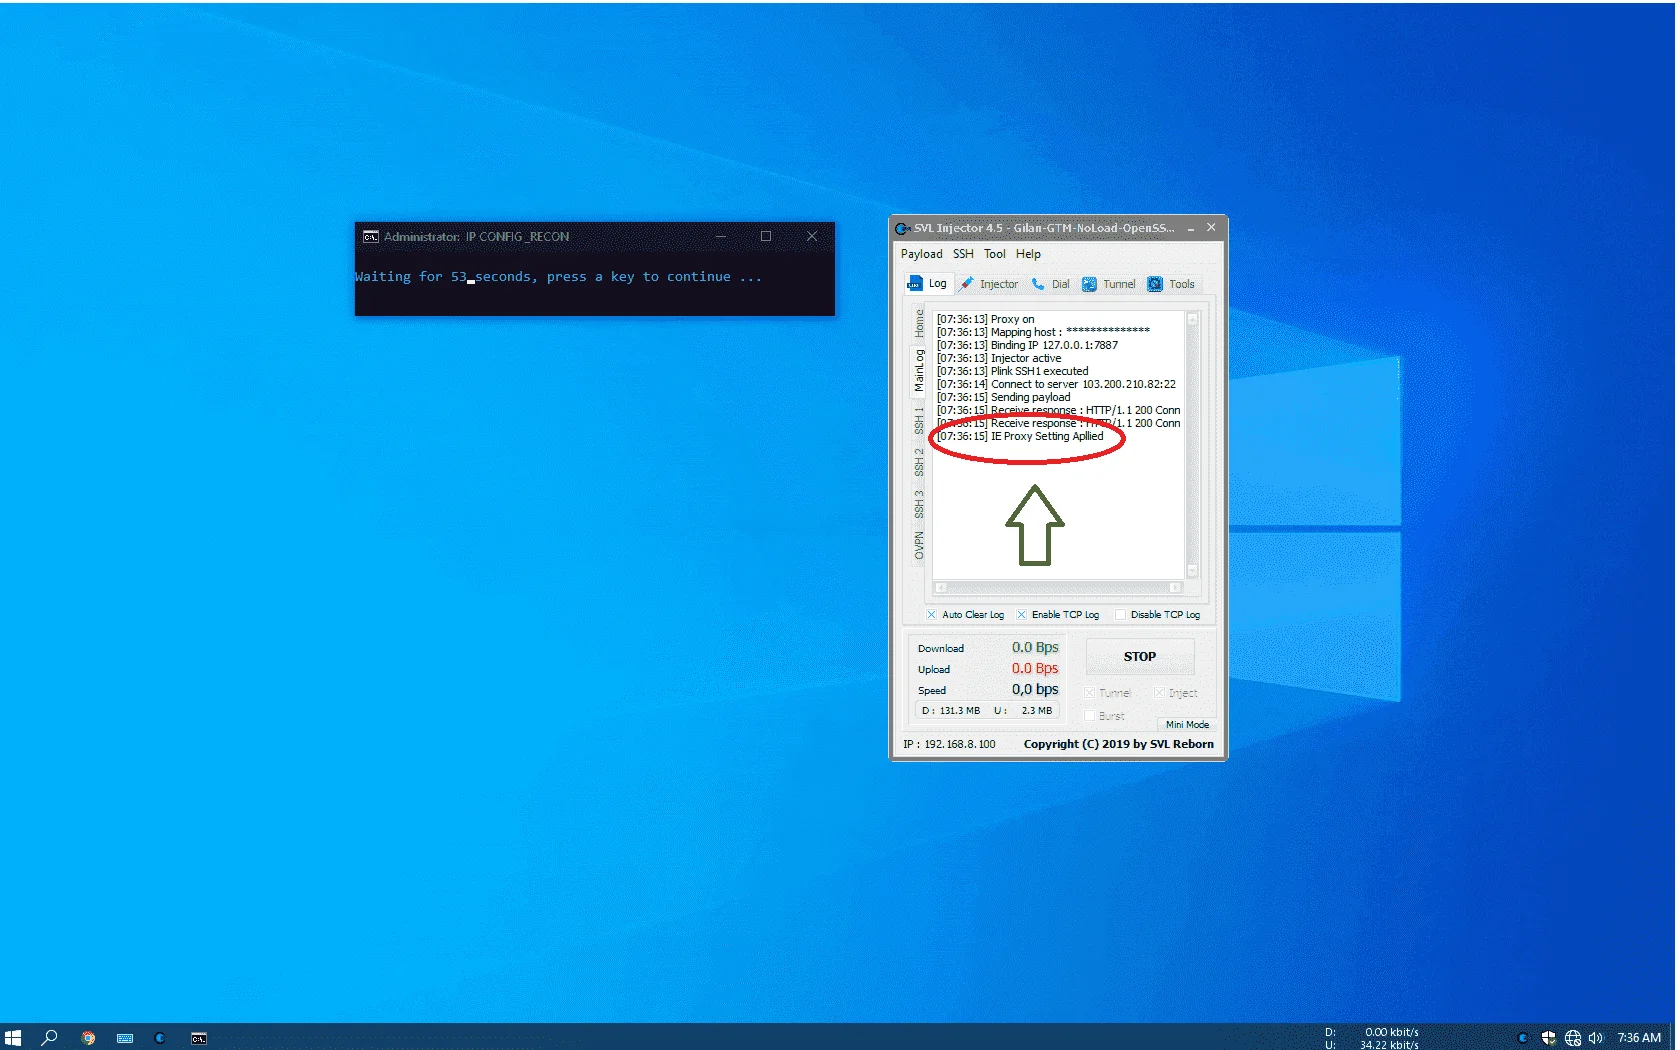The width and height of the screenshot is (1680, 1050).
Task: Select the SSH 2 vertical side tab
Action: 919,462
